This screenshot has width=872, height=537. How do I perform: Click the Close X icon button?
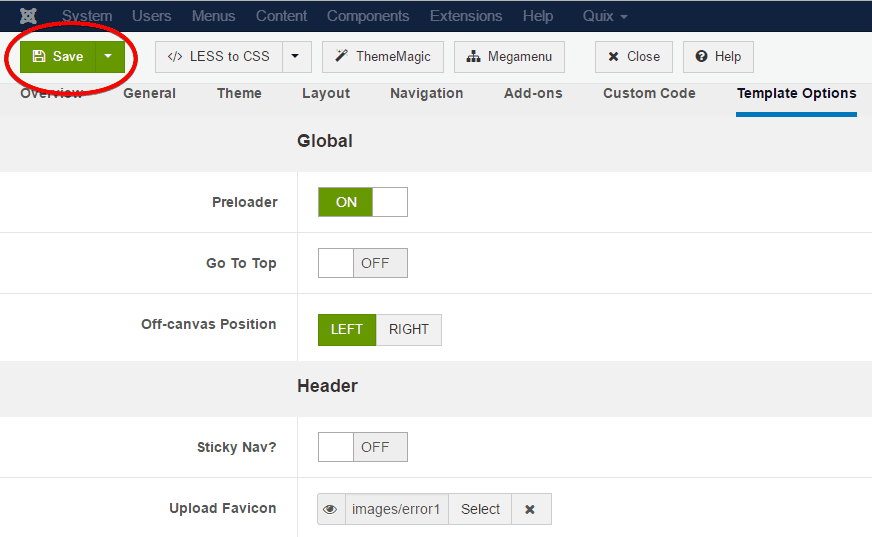point(634,56)
